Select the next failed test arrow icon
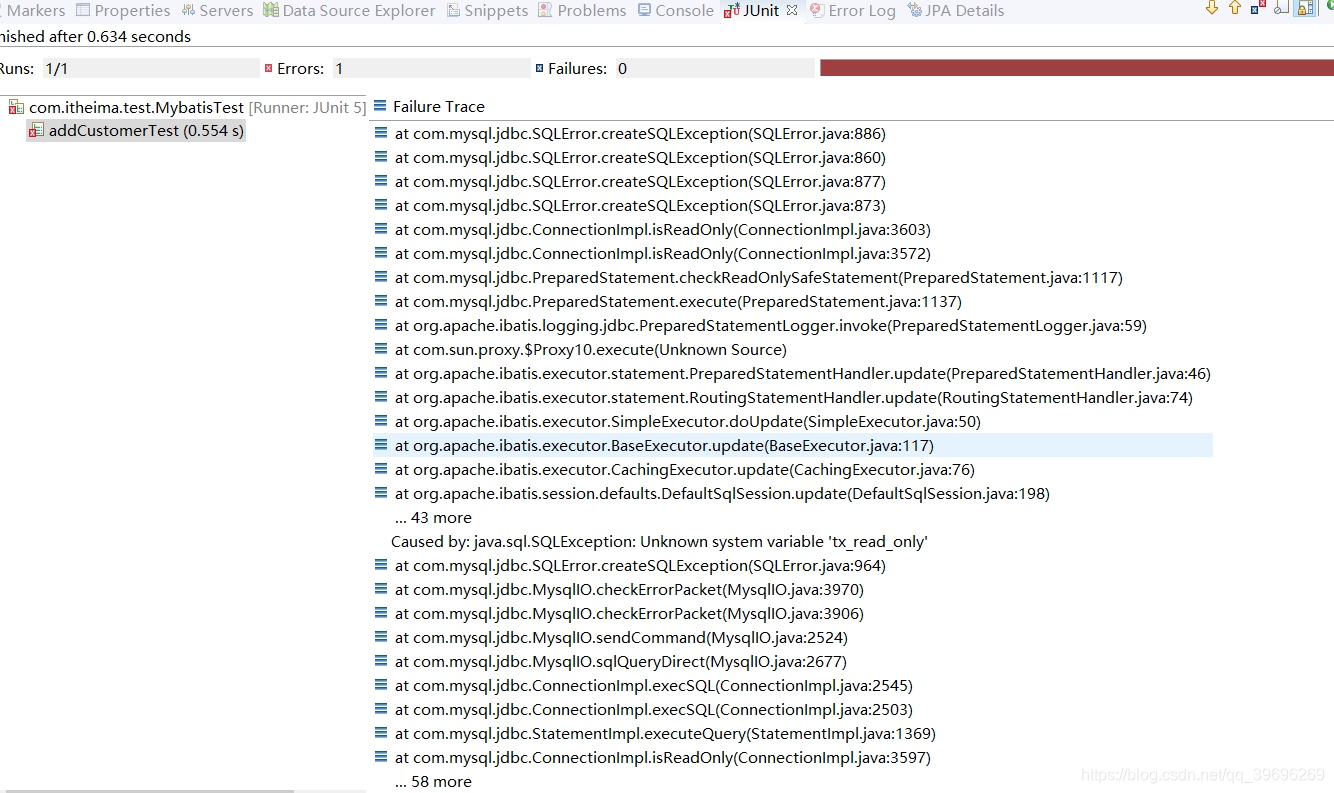Screen dimensions: 1334x793 (1211, 9)
